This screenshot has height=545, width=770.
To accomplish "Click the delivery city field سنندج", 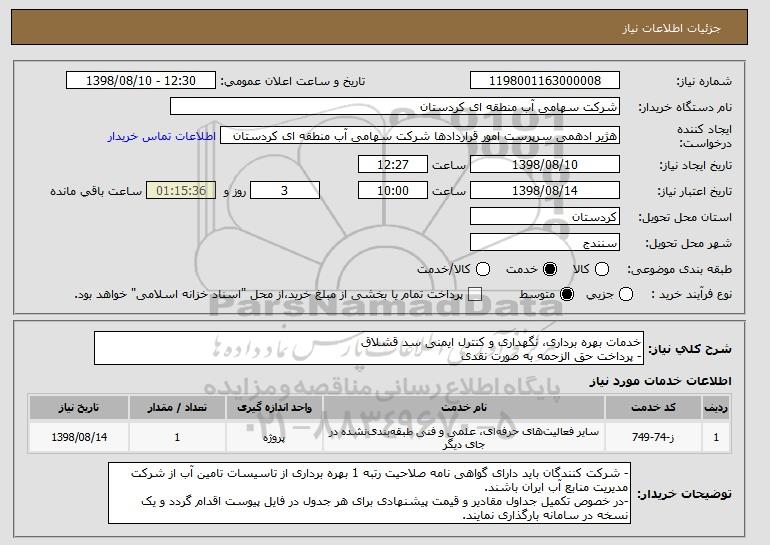I will (x=545, y=243).
